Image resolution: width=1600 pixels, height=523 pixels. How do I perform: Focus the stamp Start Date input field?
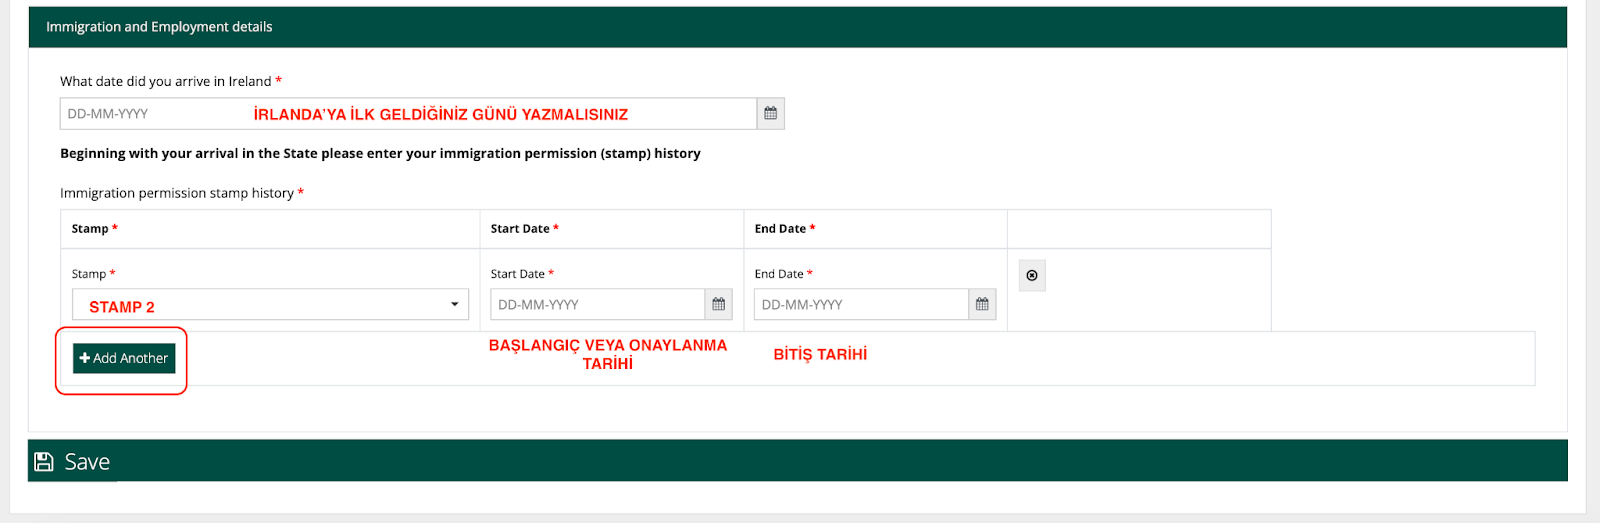pos(598,304)
